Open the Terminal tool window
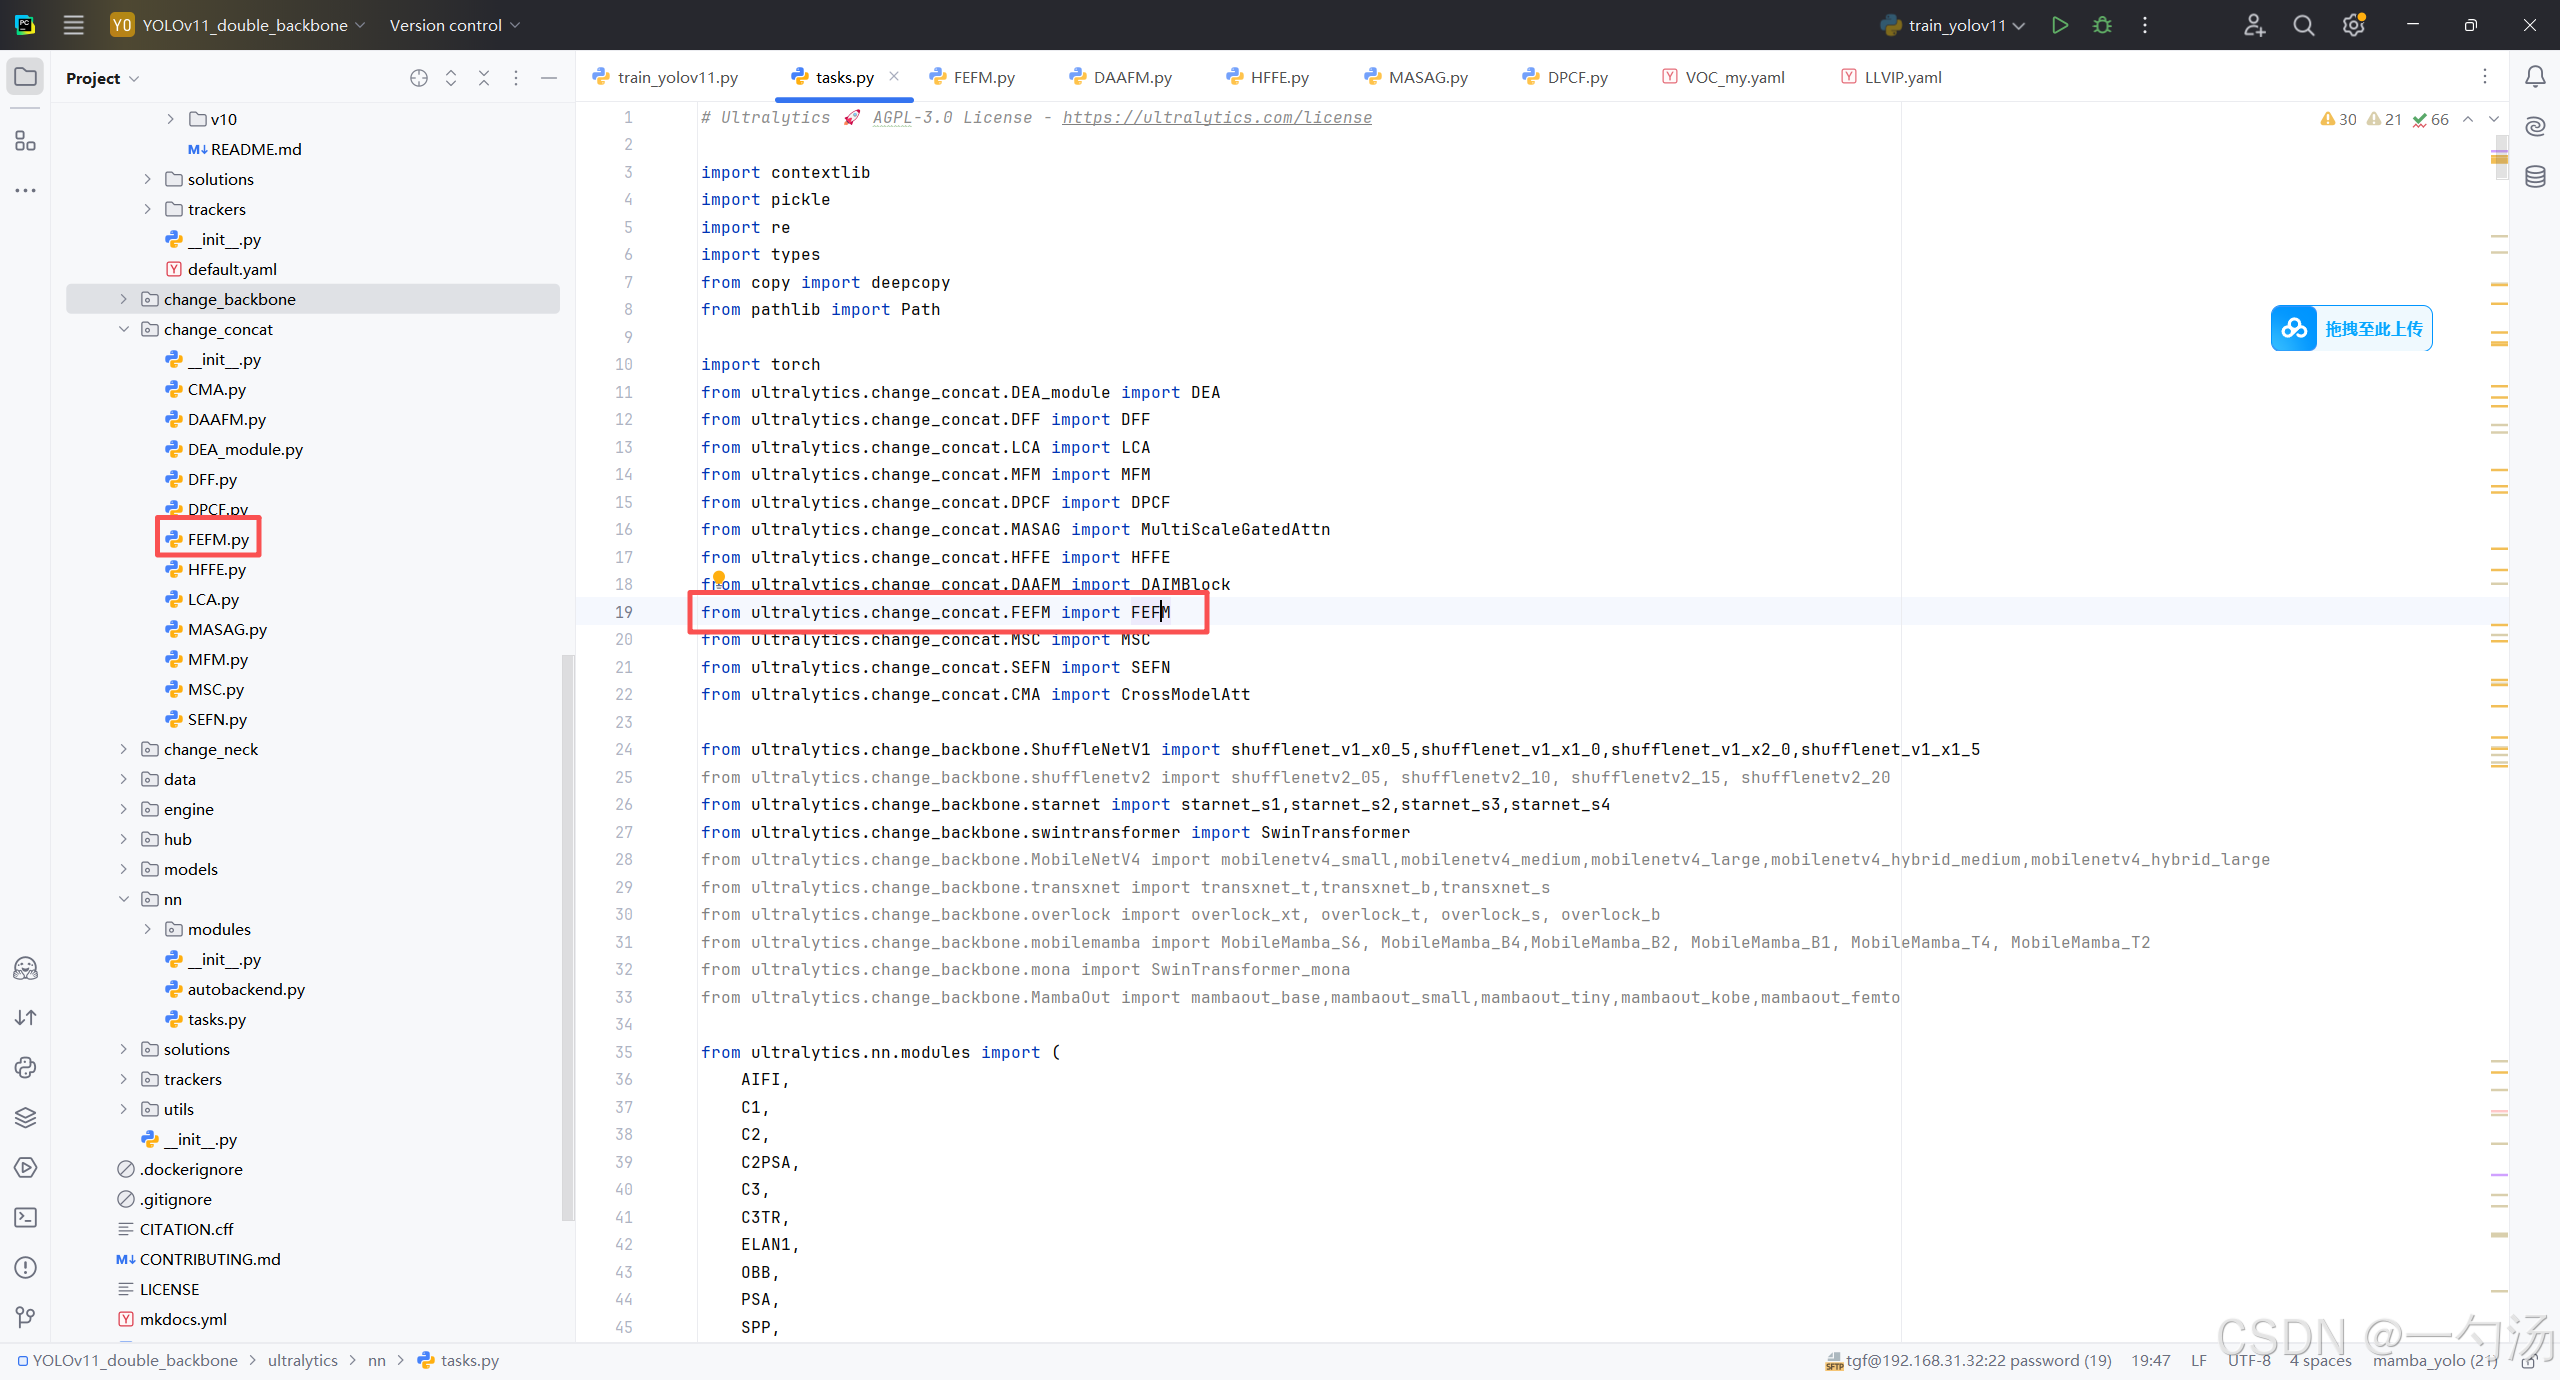 25,1217
